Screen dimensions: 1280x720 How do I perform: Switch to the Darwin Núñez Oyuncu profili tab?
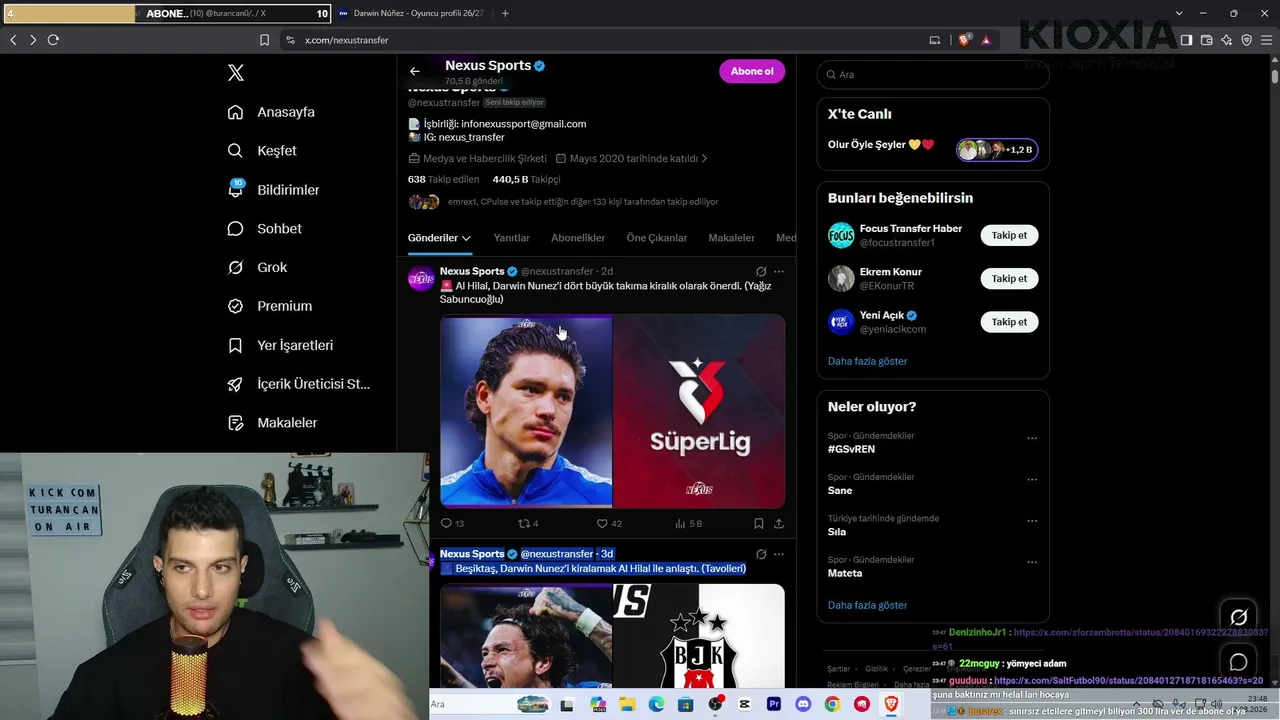412,14
